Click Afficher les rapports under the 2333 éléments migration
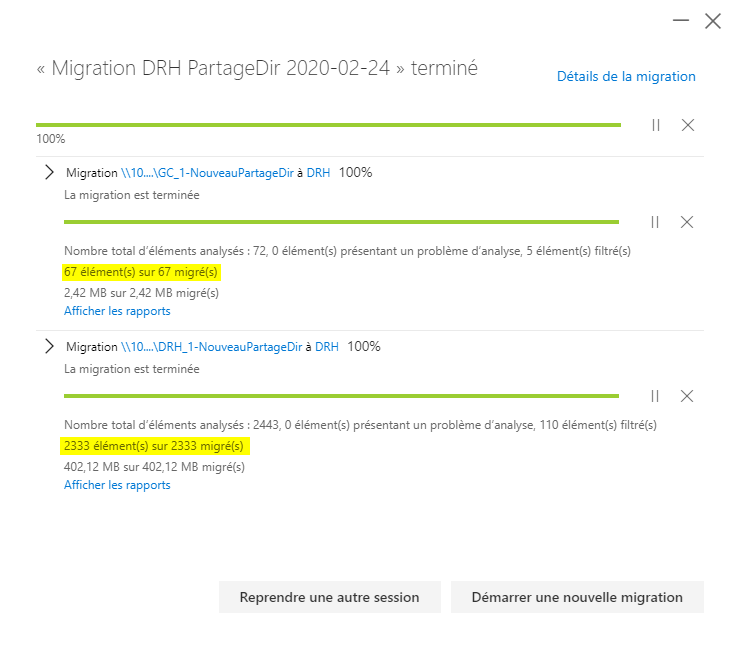 [117, 485]
